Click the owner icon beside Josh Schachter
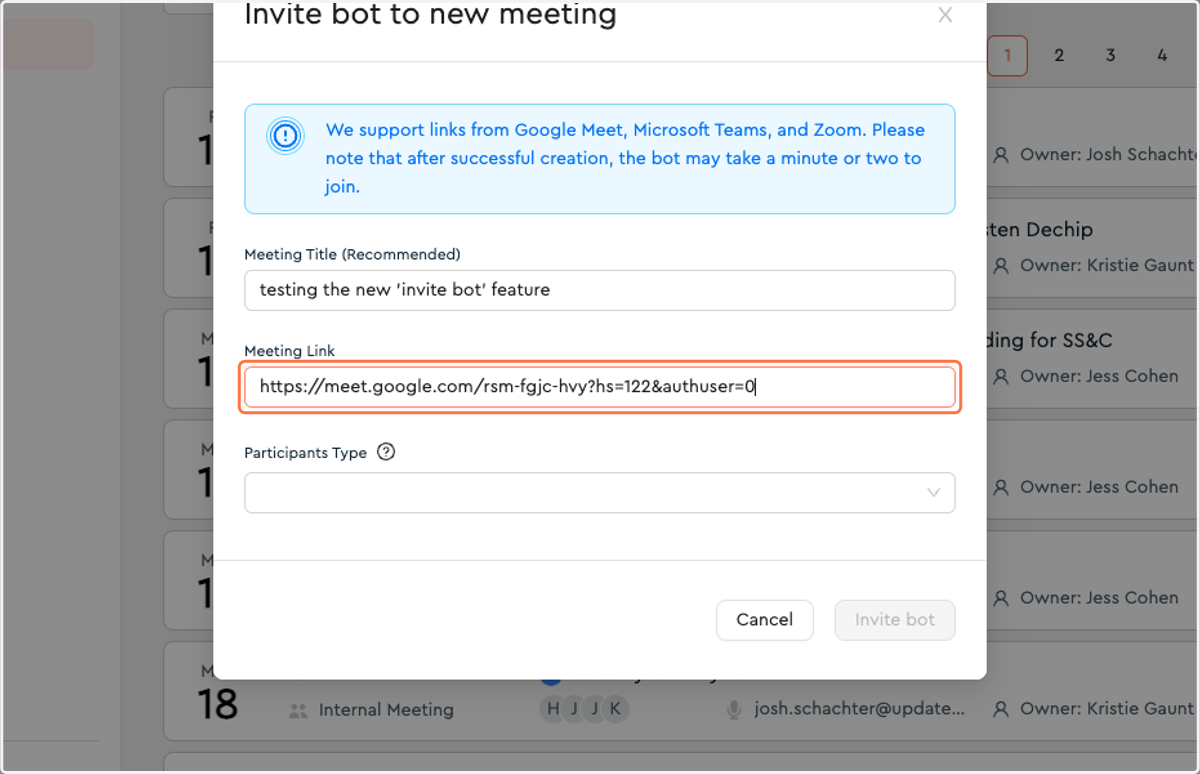 [x=1001, y=155]
